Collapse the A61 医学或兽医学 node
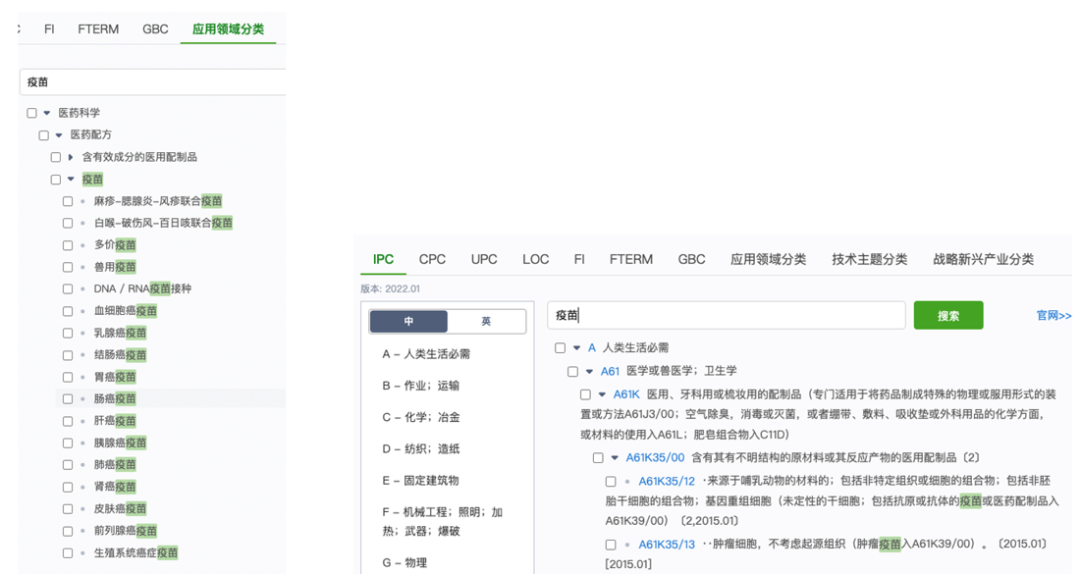Screen dimensions: 1080x574 590,372
